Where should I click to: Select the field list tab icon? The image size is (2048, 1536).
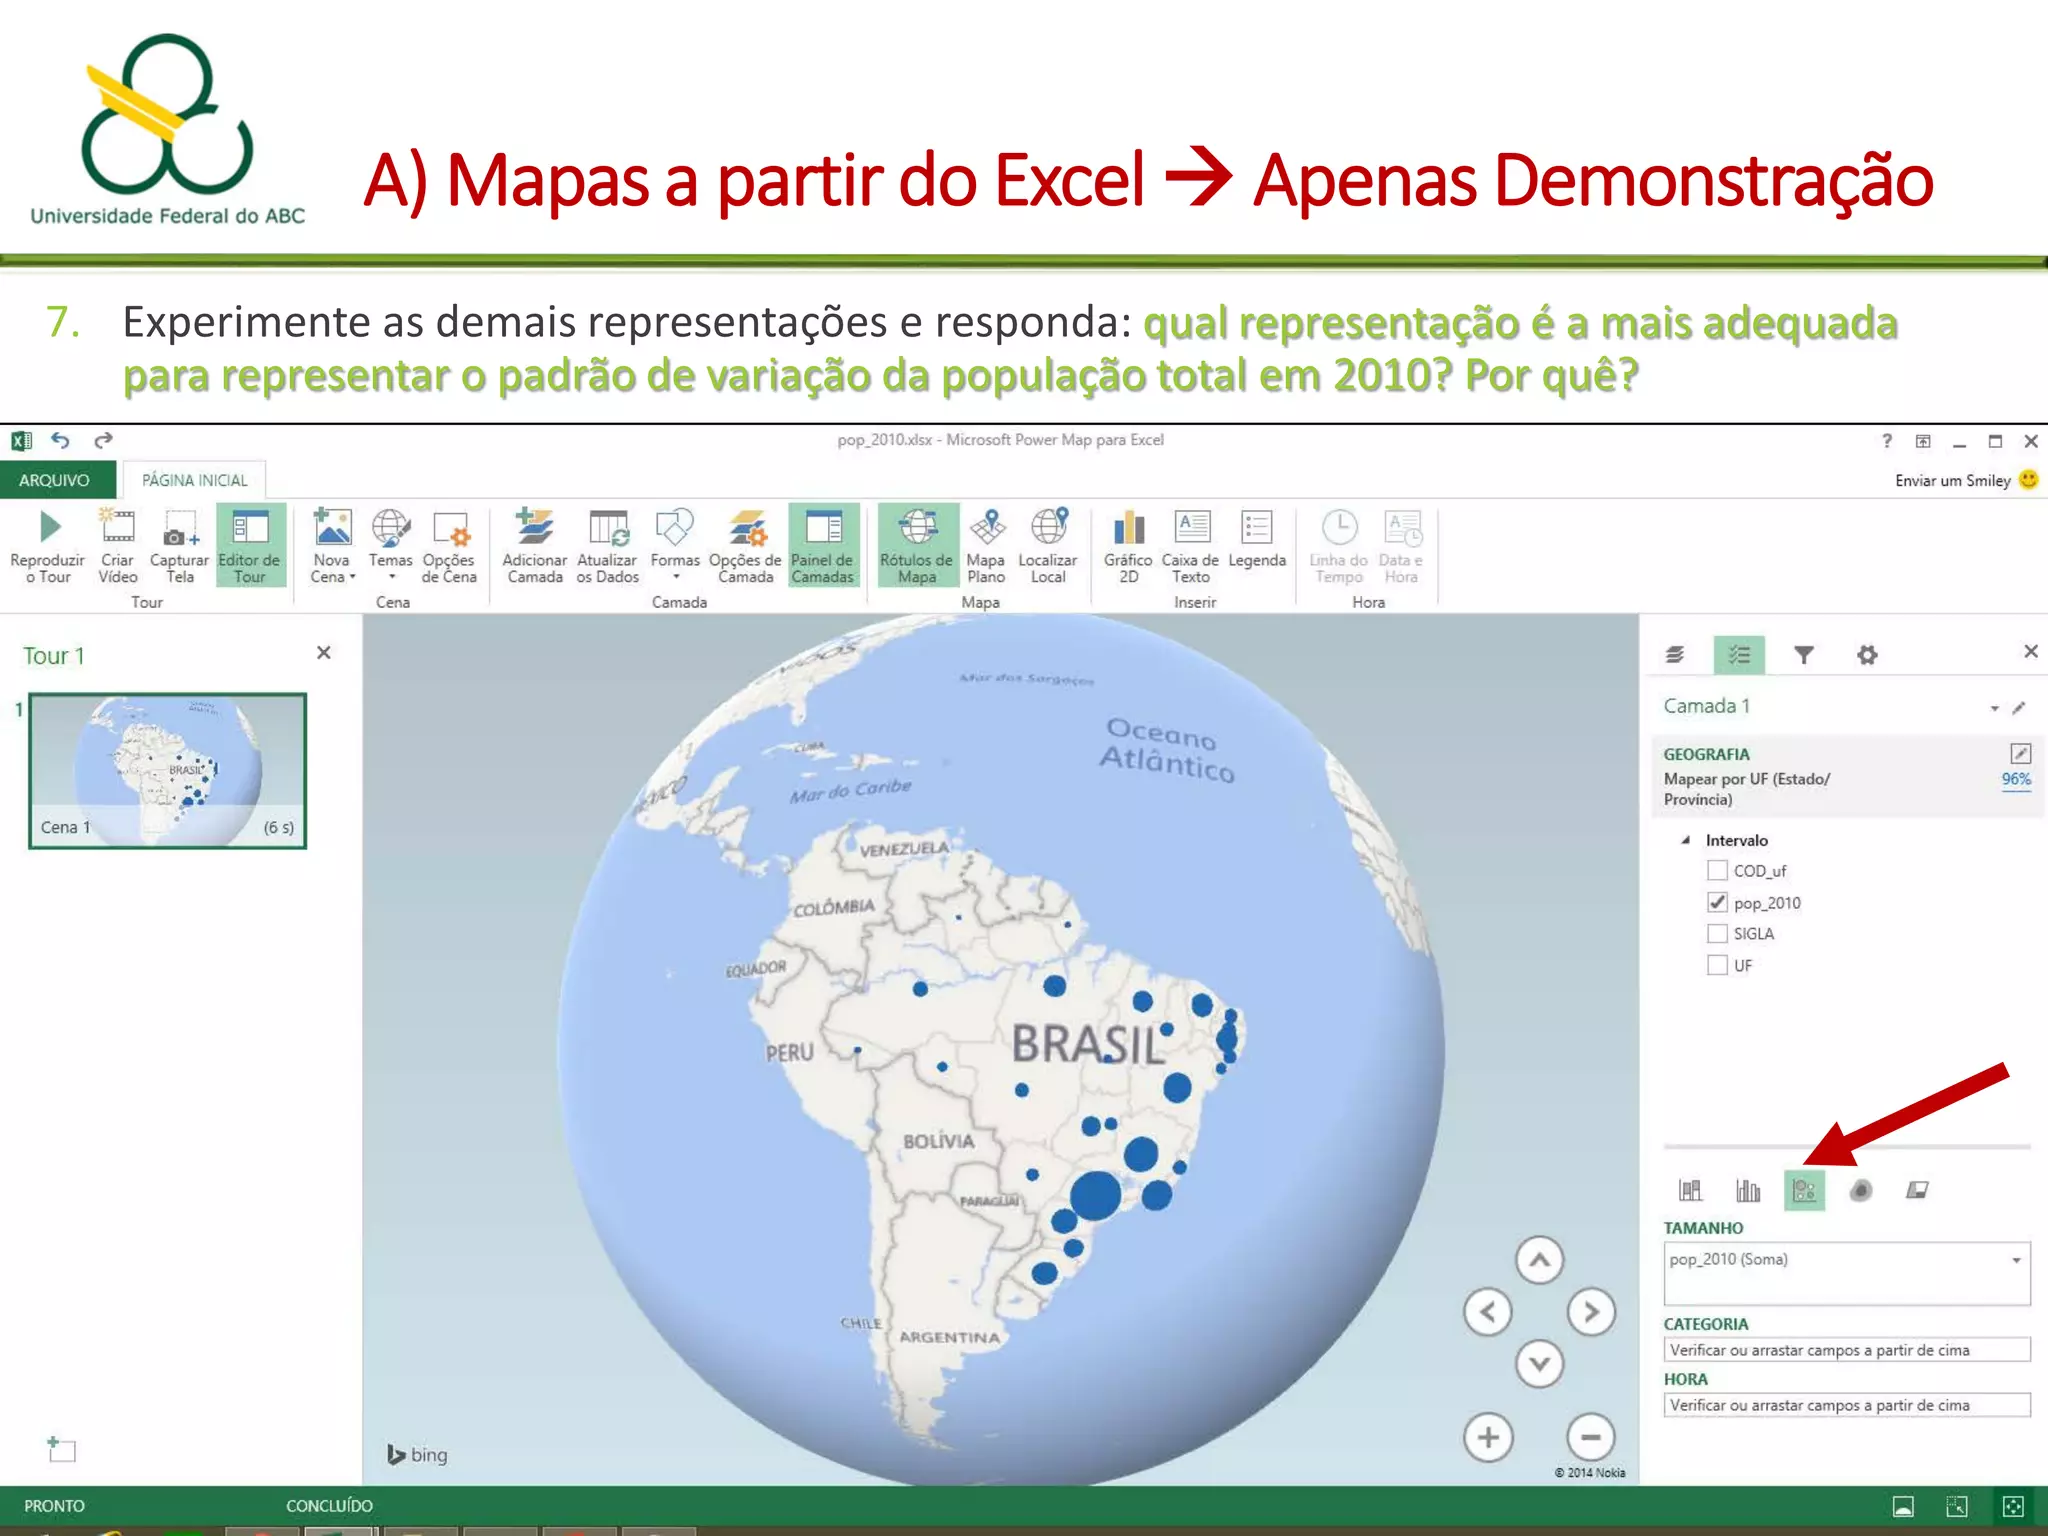1739,655
